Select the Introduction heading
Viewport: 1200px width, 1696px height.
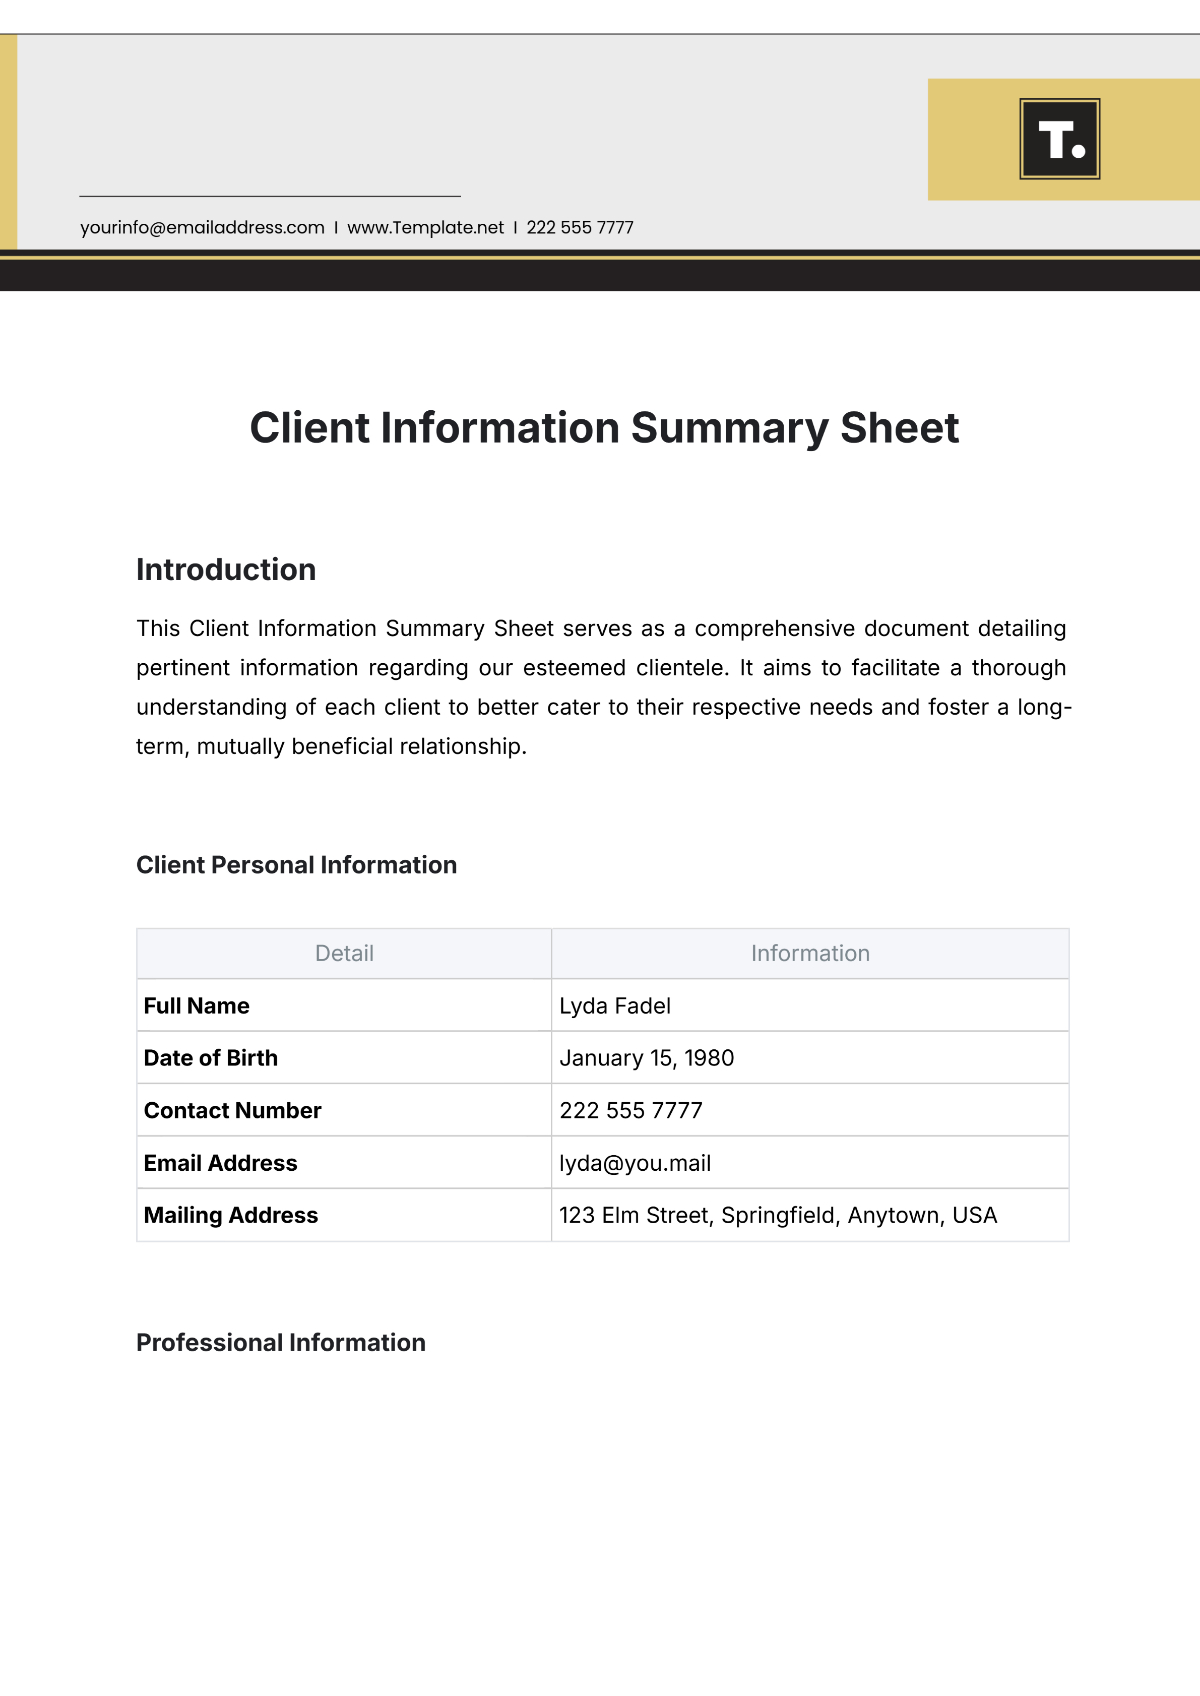[226, 570]
